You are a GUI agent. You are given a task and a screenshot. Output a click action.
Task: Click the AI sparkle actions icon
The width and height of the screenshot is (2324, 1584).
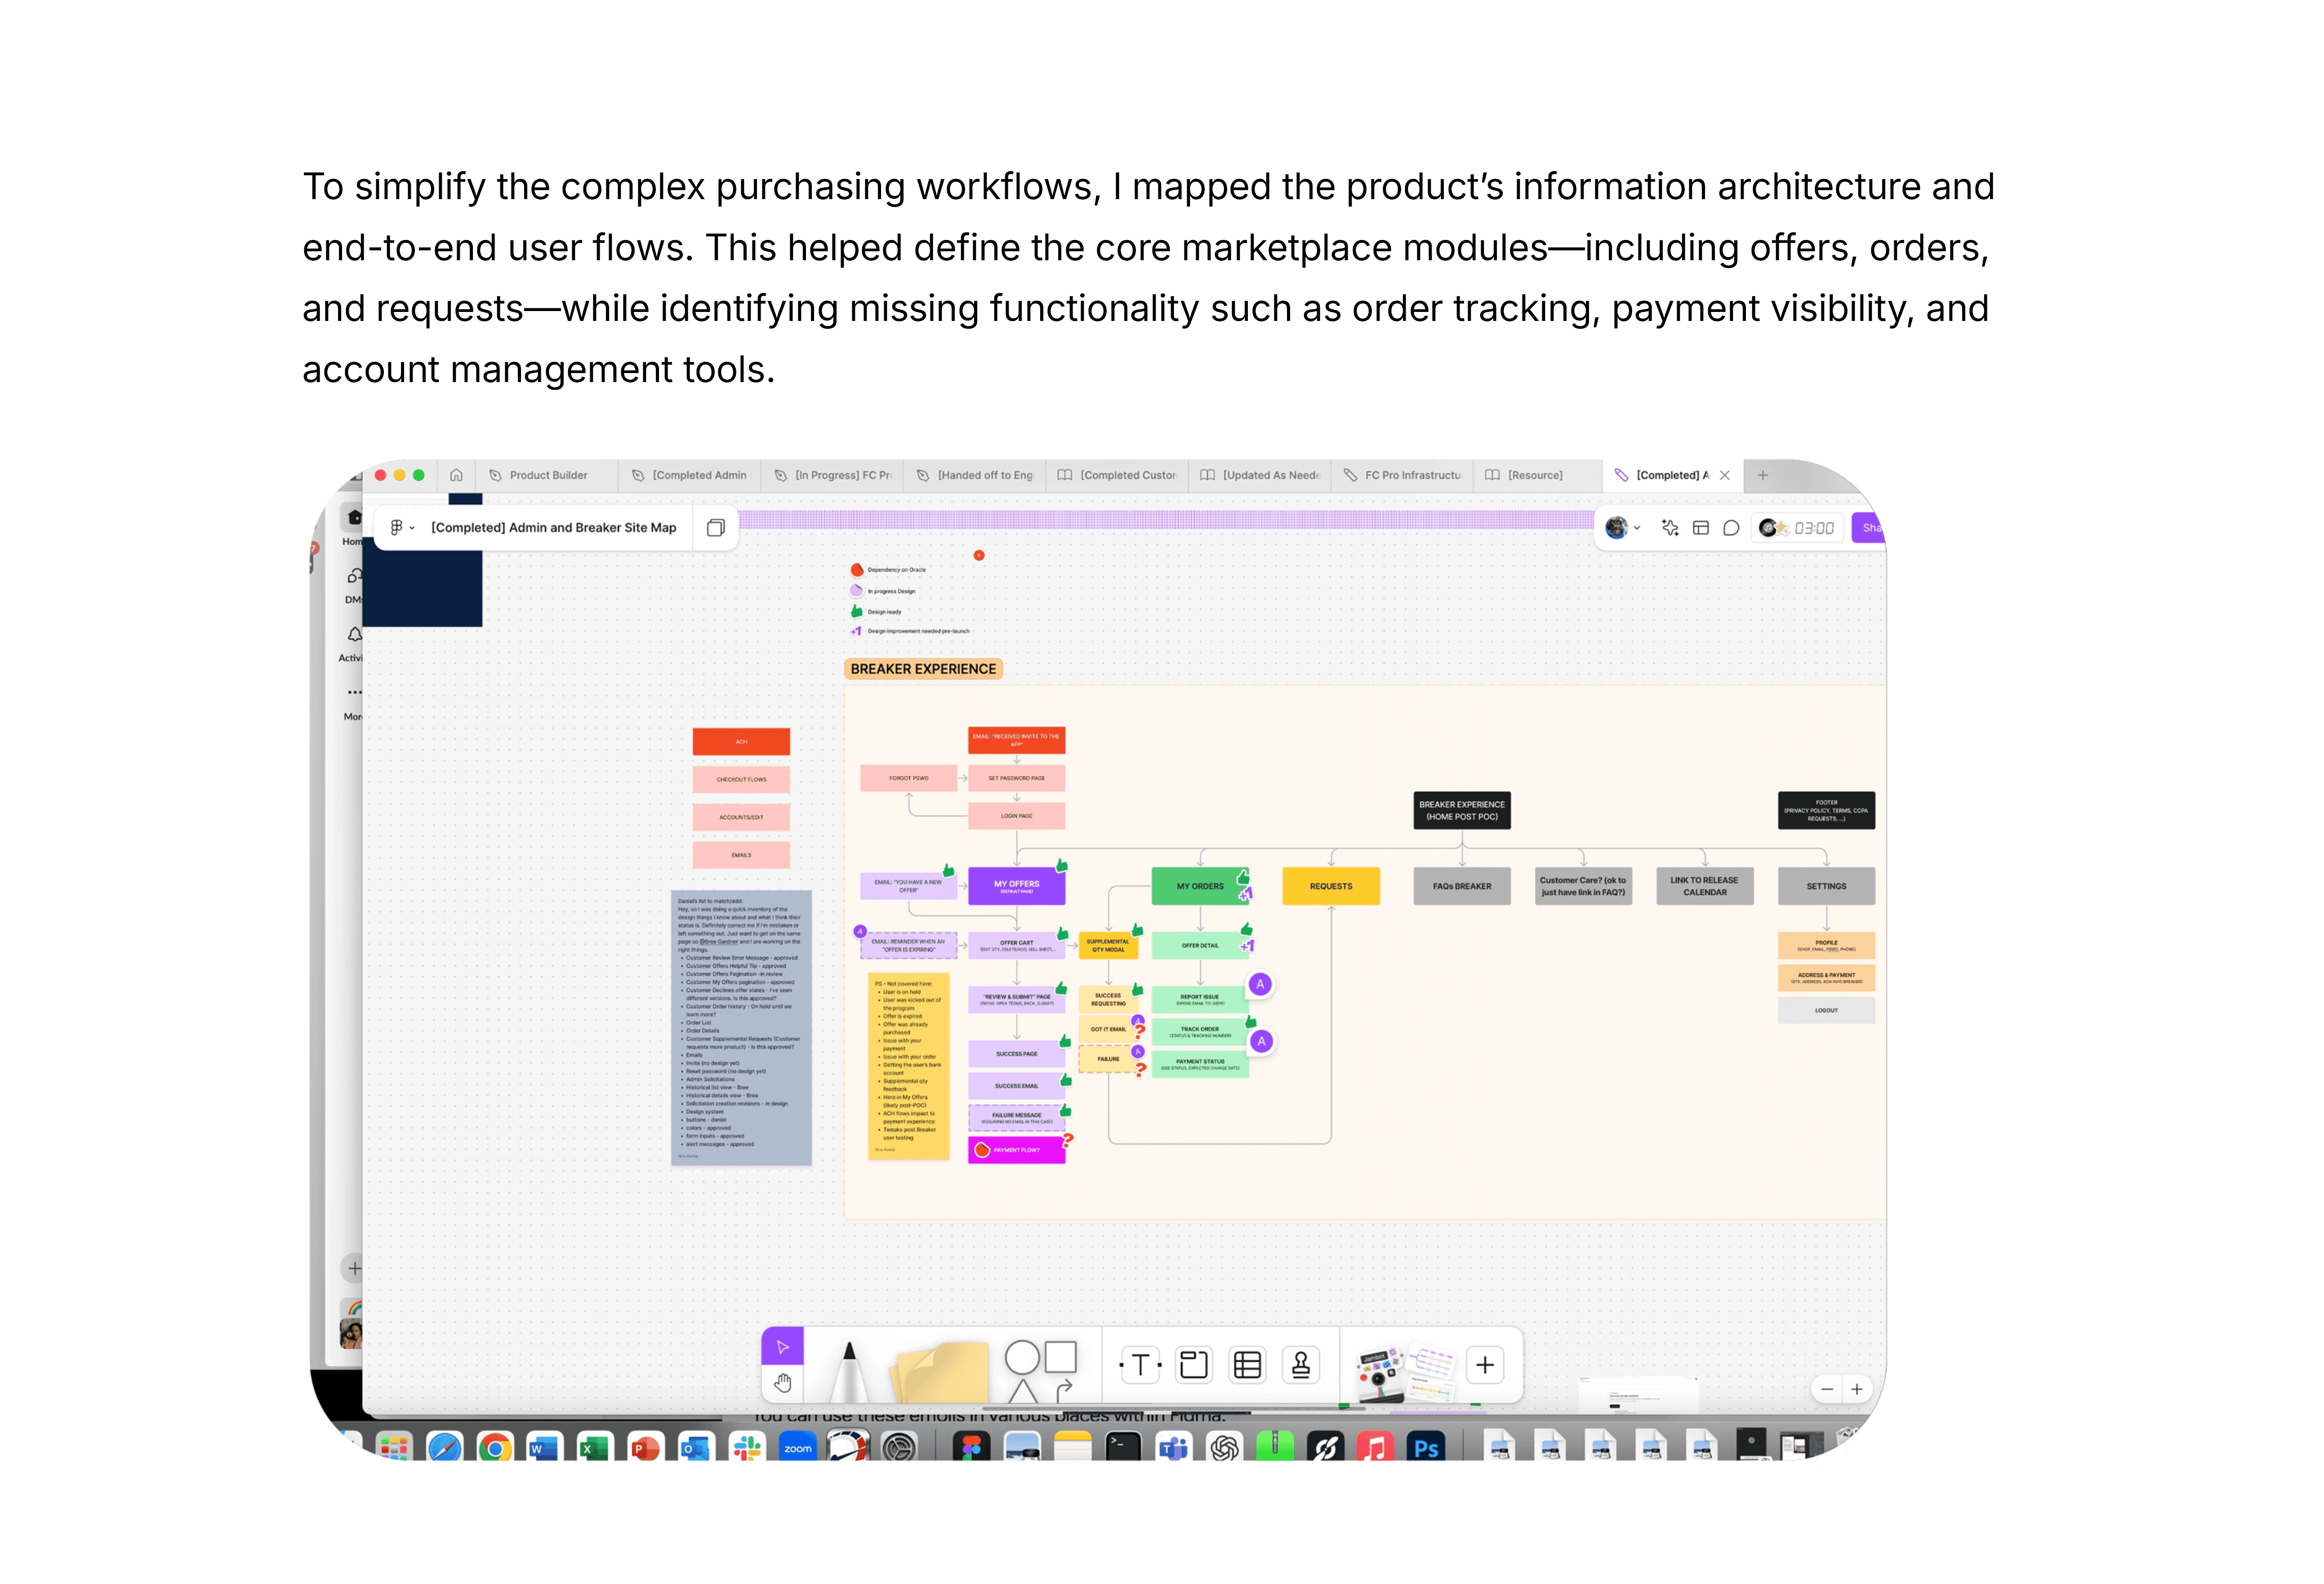(1670, 528)
